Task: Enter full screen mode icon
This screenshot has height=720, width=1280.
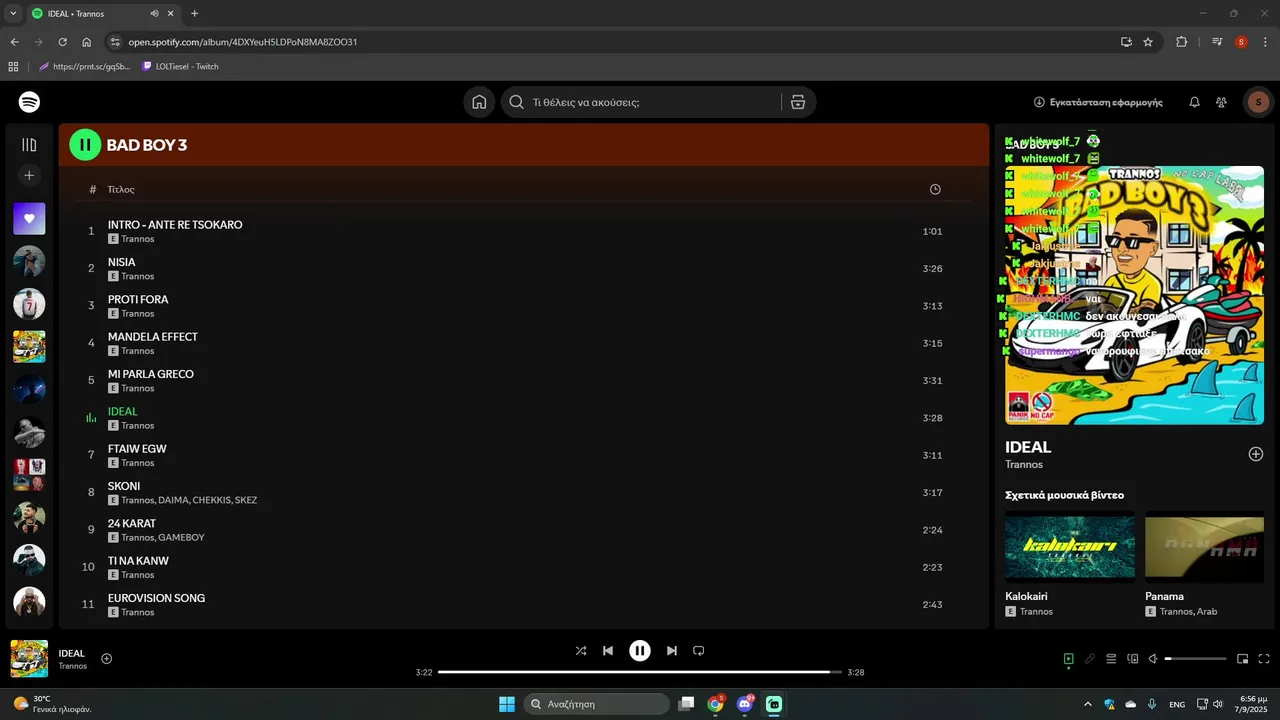Action: 1264,659
